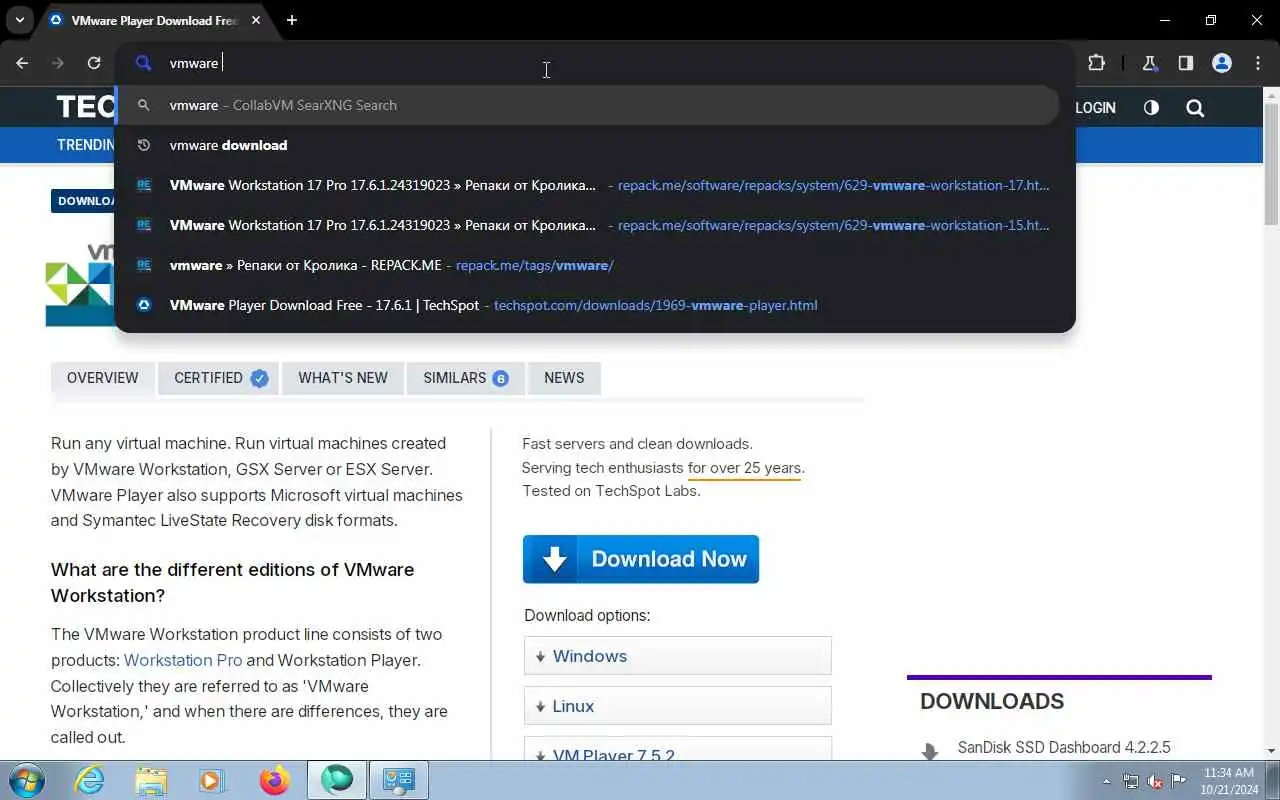1280x800 pixels.
Task: Follow the 'for over 25 years' link
Action: coord(745,468)
